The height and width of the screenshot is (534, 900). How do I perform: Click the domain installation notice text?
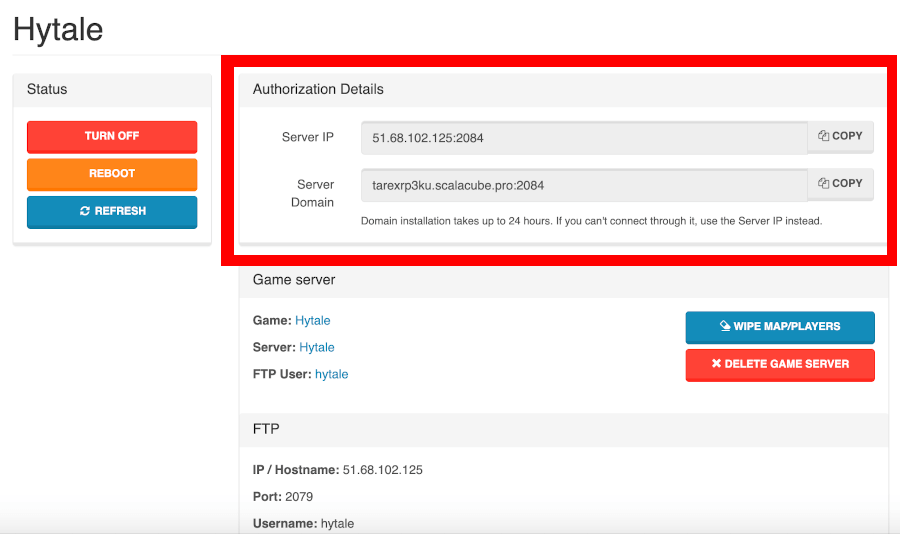point(591,221)
